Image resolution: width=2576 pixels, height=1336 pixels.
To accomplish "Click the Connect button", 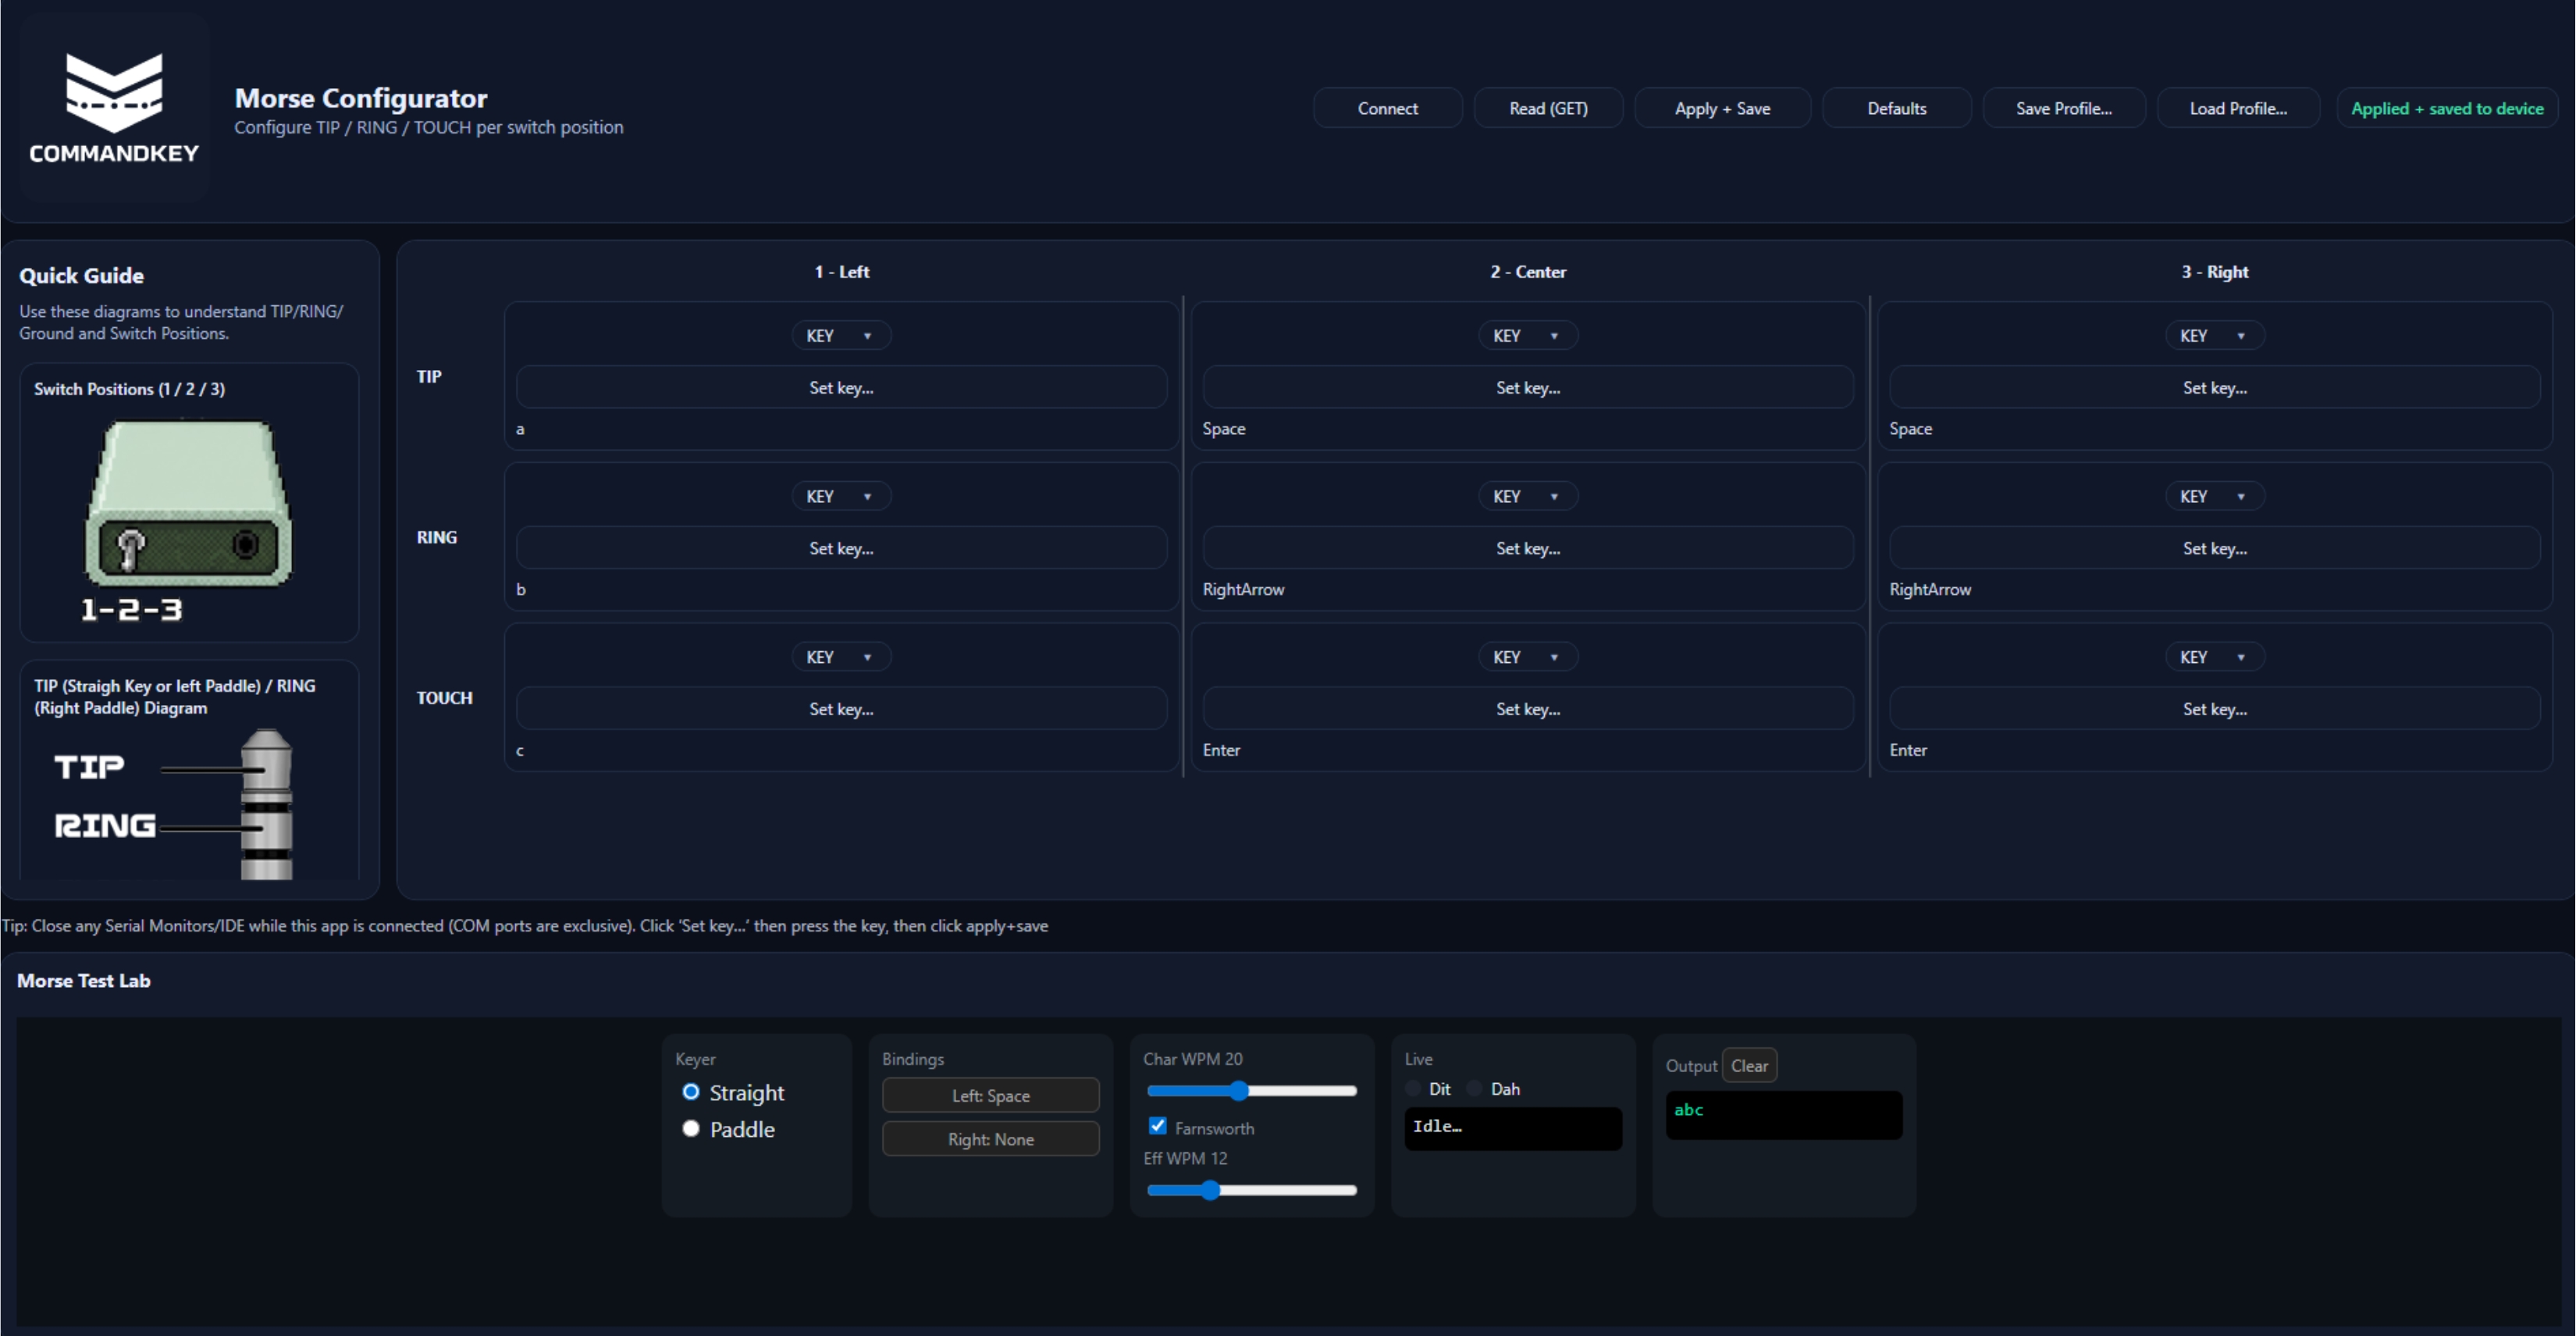I will click(x=1387, y=107).
